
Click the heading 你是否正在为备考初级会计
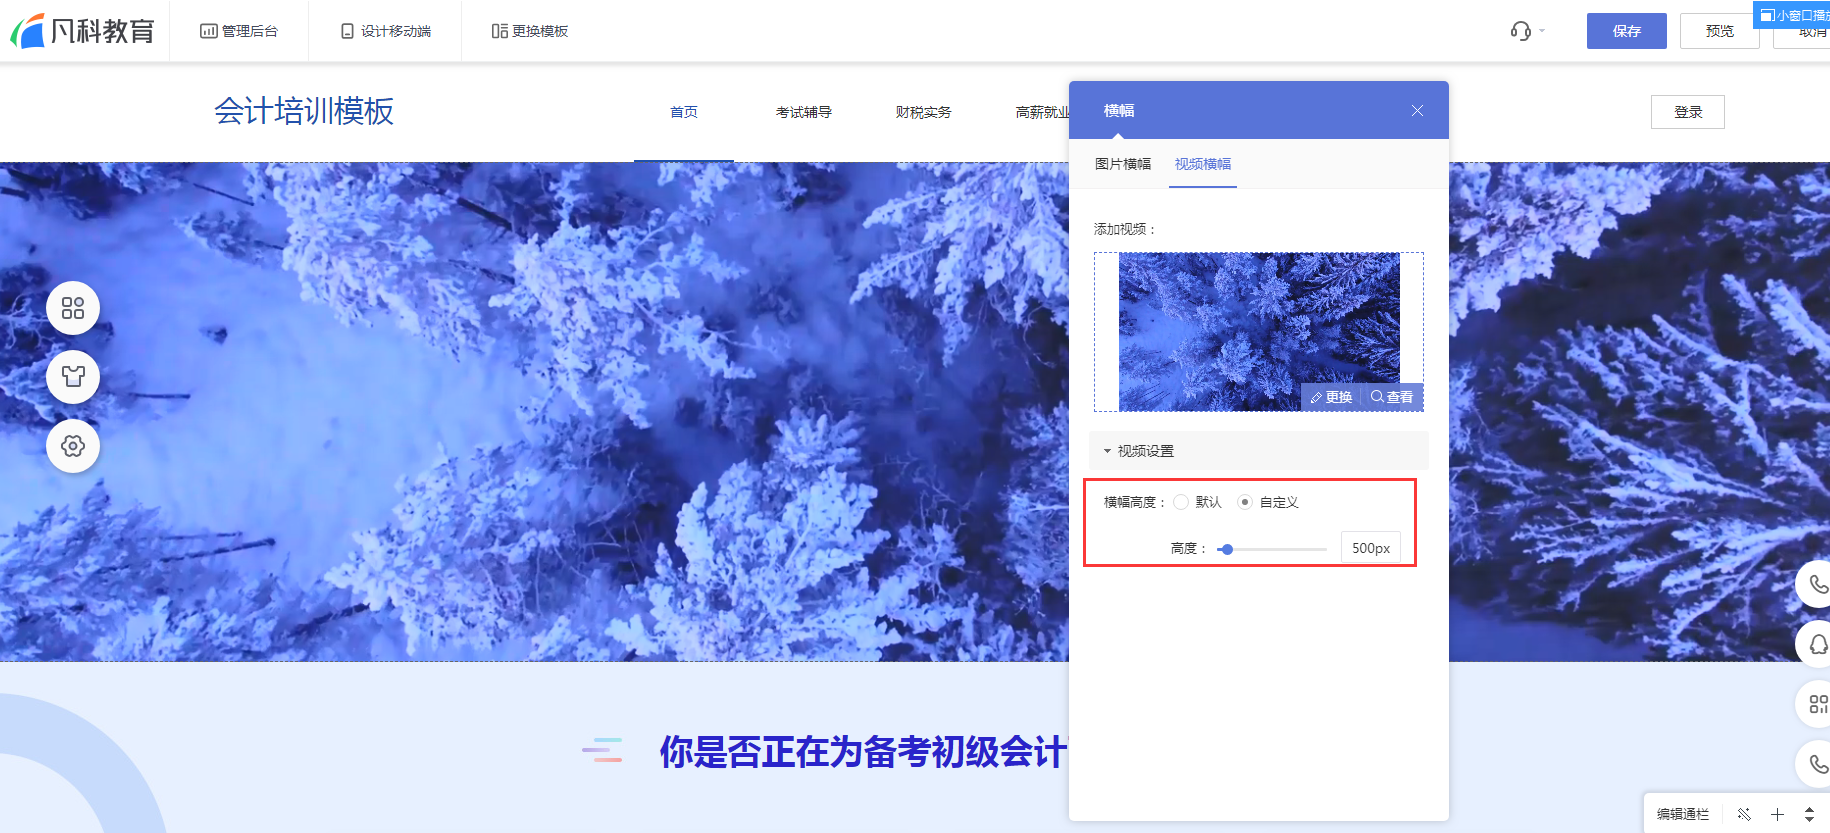pyautogui.click(x=863, y=752)
